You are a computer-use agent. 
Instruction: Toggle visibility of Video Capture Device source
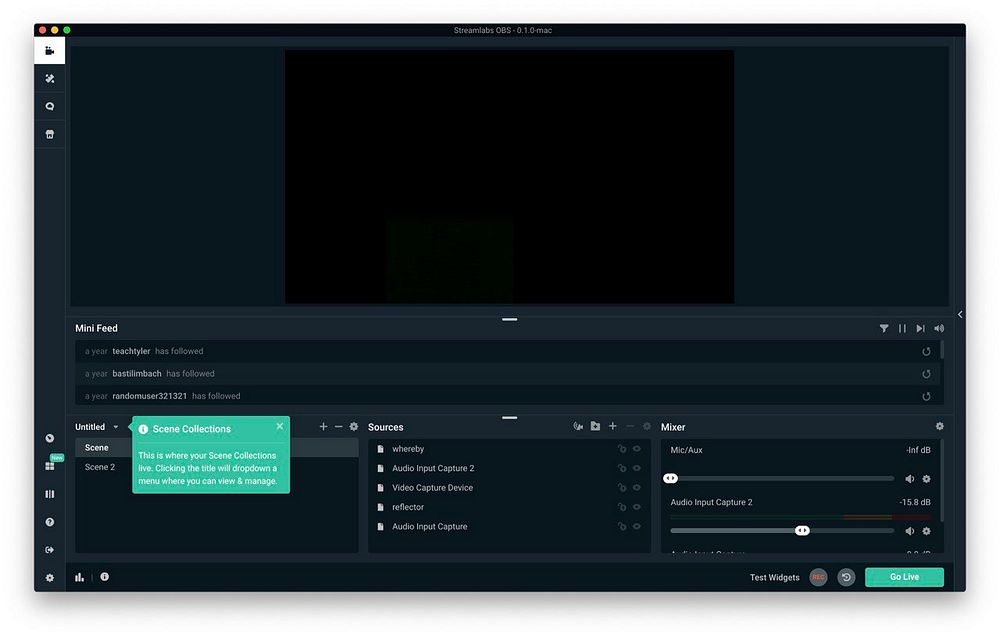(x=636, y=488)
